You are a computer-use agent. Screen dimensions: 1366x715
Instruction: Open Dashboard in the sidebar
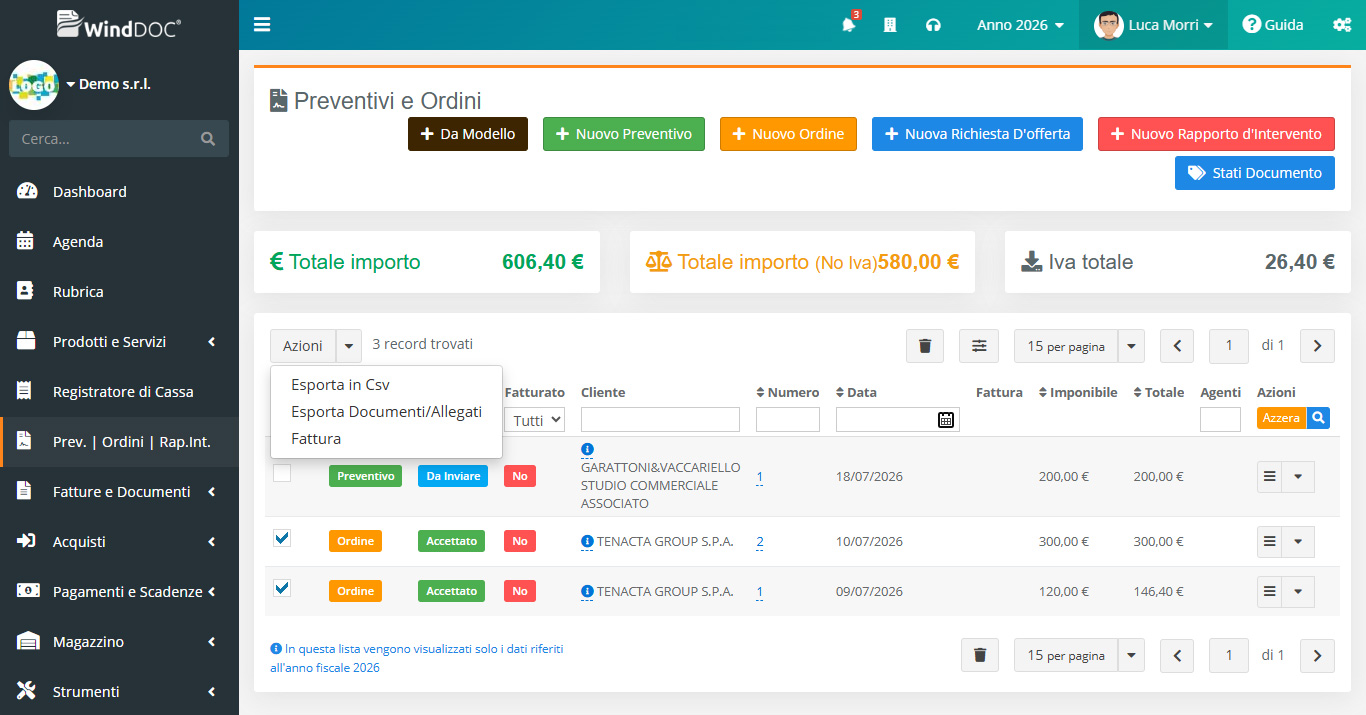(x=119, y=192)
